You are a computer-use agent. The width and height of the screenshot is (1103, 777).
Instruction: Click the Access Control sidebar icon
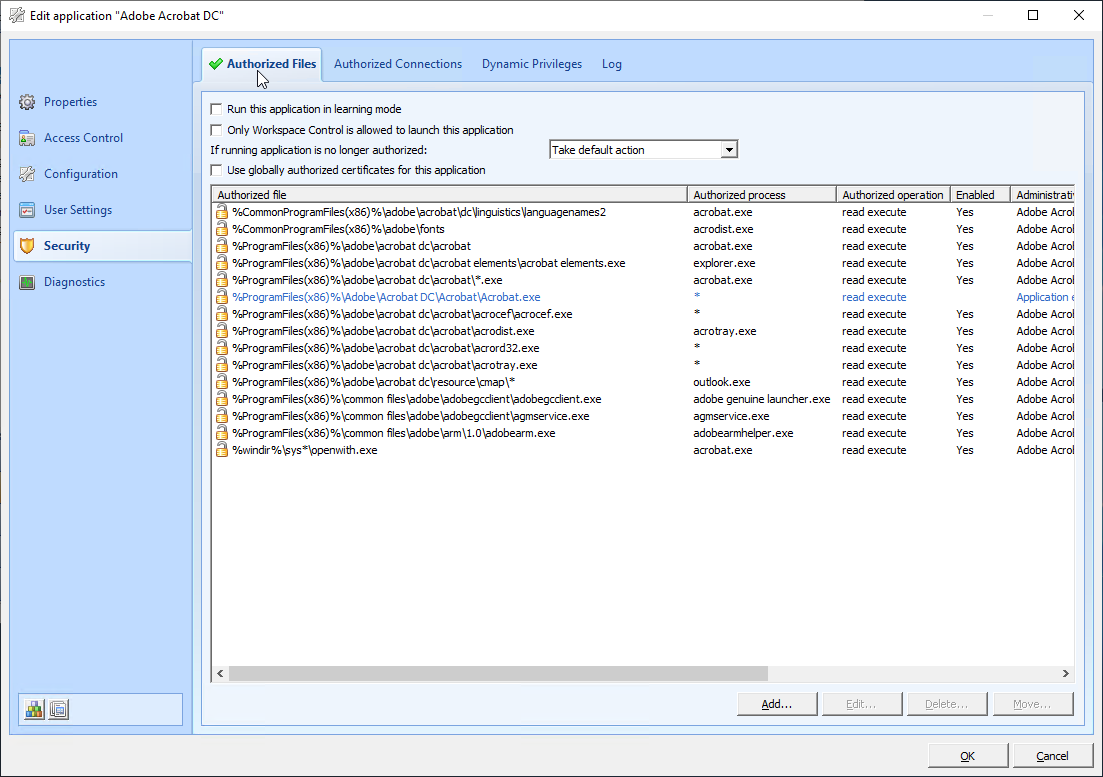27,138
